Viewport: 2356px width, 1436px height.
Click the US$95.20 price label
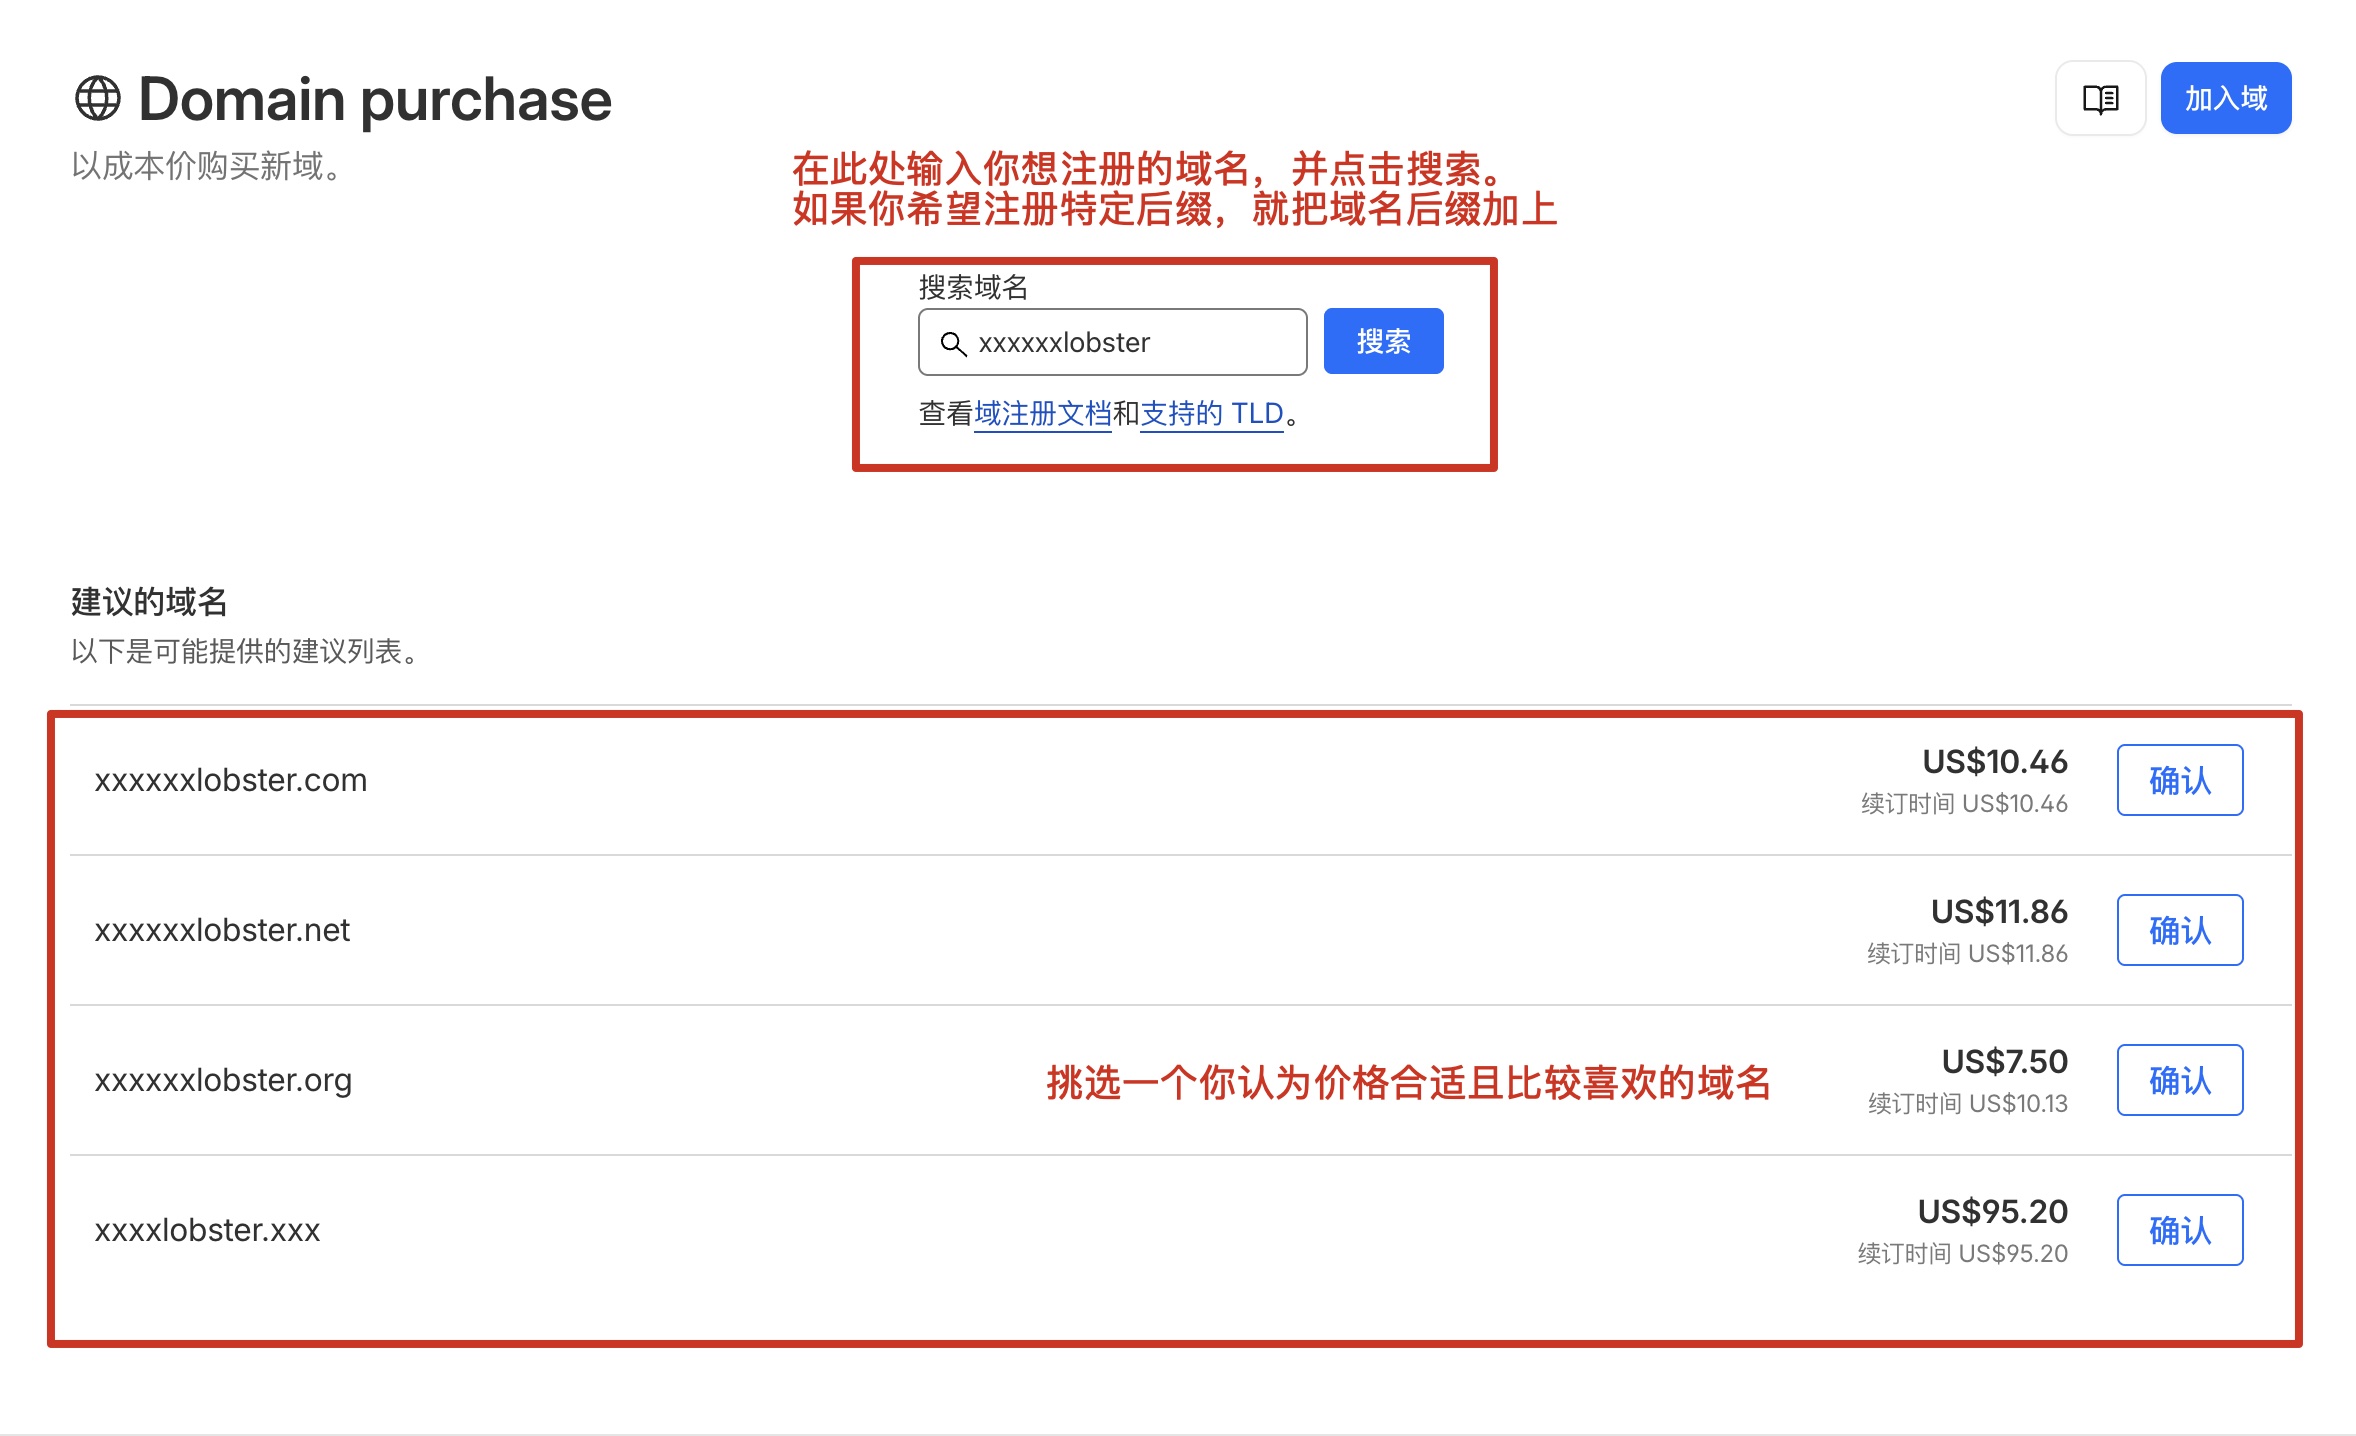click(1992, 1212)
